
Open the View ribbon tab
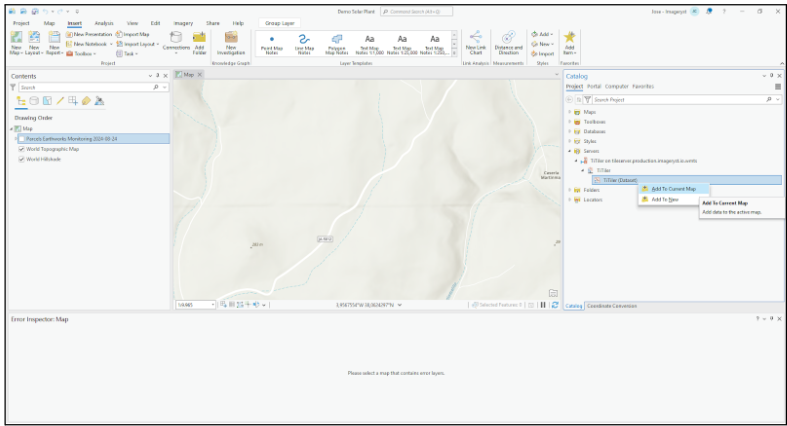(x=132, y=23)
